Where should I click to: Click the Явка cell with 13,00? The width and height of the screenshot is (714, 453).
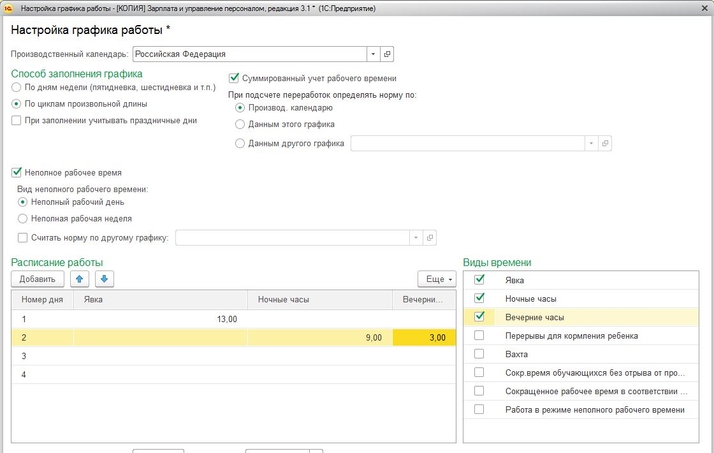(160, 319)
